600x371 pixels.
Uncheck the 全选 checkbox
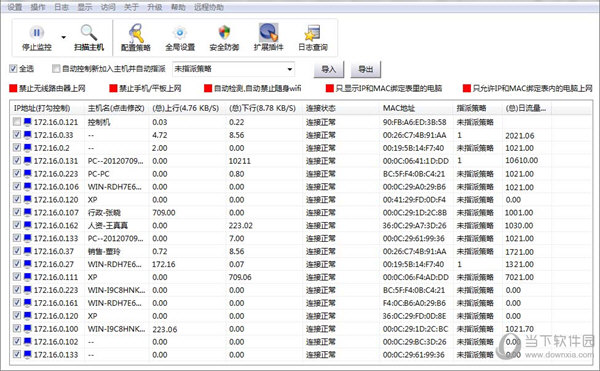(13, 69)
